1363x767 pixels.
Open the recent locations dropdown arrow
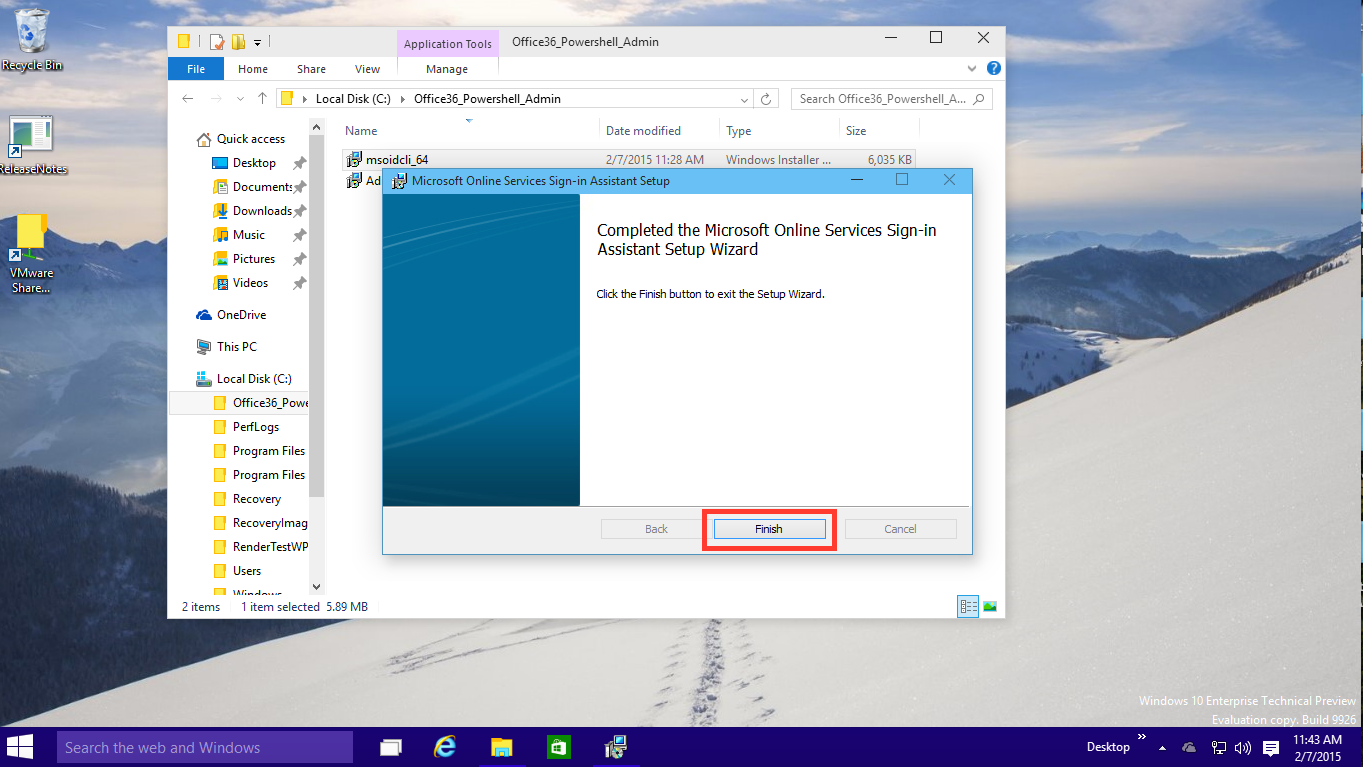coord(240,99)
